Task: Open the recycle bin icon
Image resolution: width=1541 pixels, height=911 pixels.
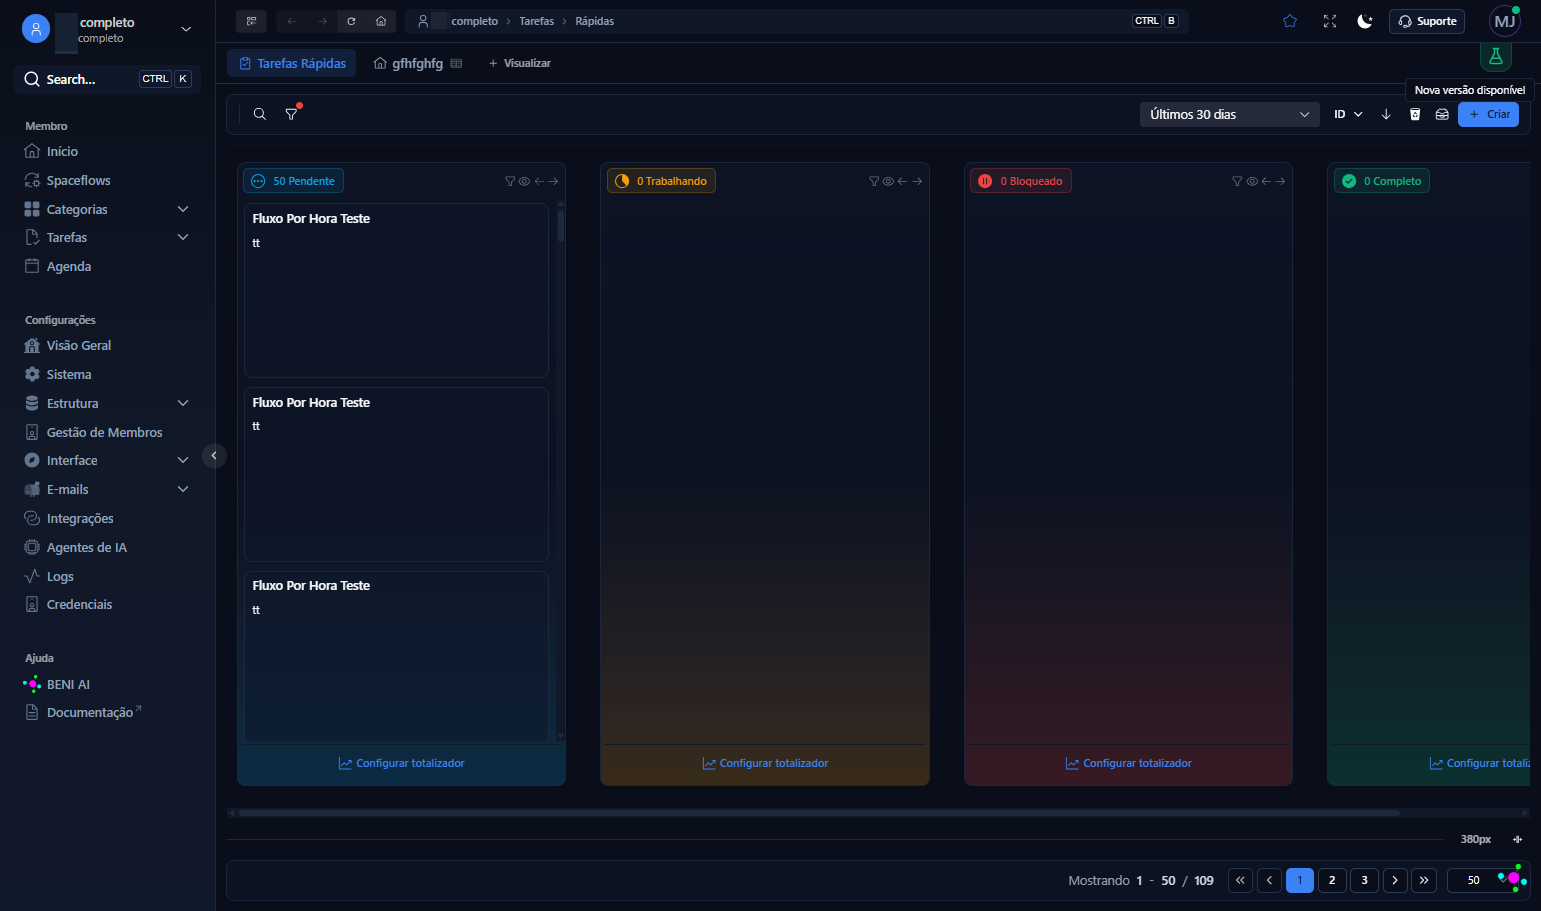Action: click(1415, 114)
